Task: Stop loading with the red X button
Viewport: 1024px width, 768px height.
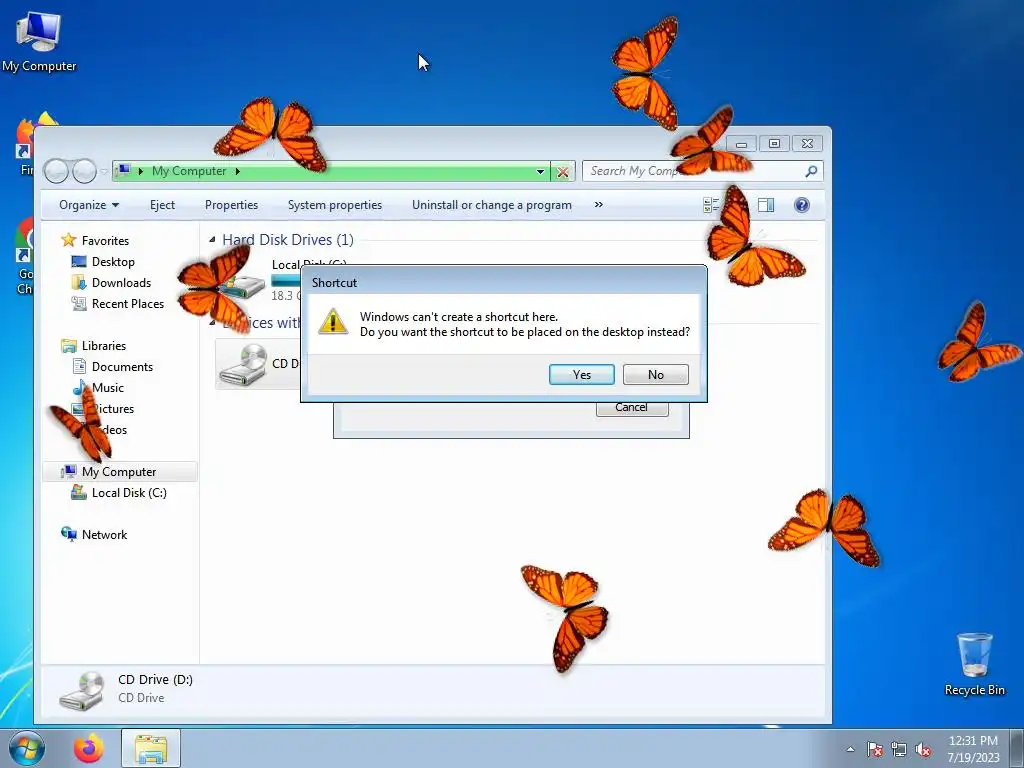Action: [x=562, y=172]
